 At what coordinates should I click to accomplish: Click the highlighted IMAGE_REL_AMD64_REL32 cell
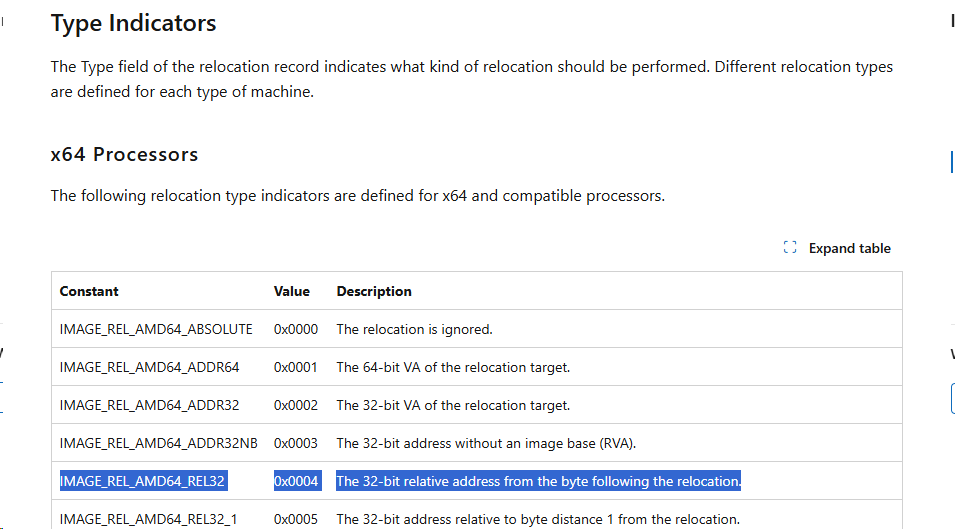pos(143,481)
